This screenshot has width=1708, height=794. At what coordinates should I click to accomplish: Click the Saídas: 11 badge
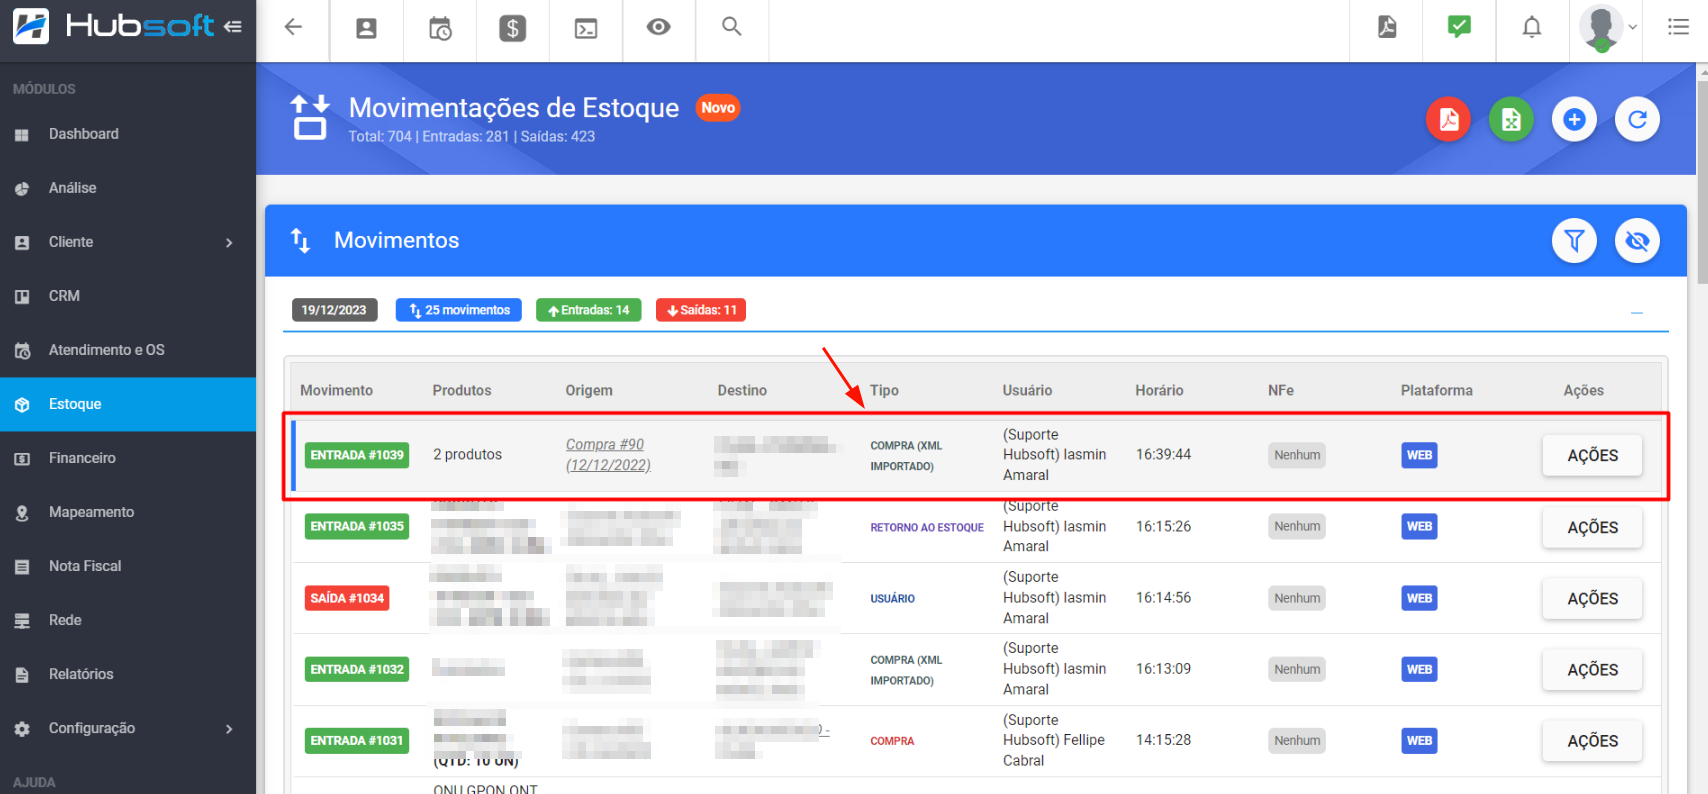coord(701,310)
